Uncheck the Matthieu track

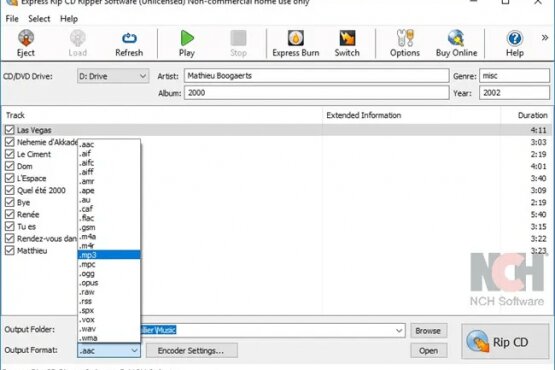pyautogui.click(x=10, y=250)
